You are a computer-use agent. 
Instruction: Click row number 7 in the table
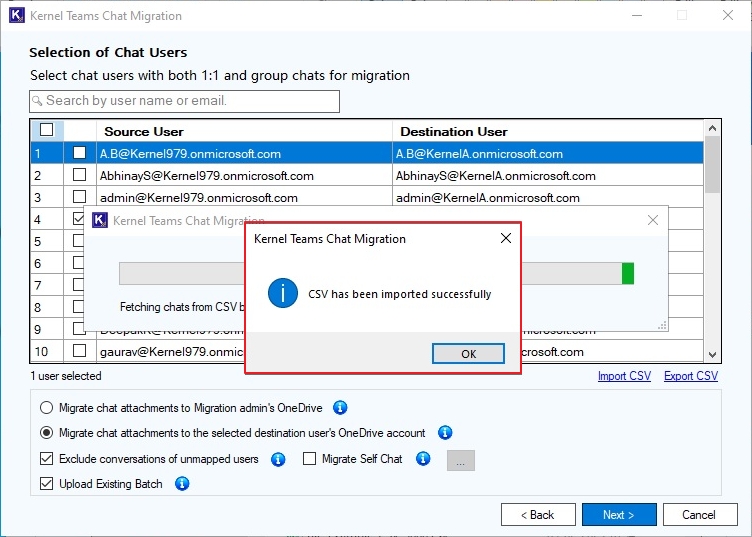(x=47, y=286)
